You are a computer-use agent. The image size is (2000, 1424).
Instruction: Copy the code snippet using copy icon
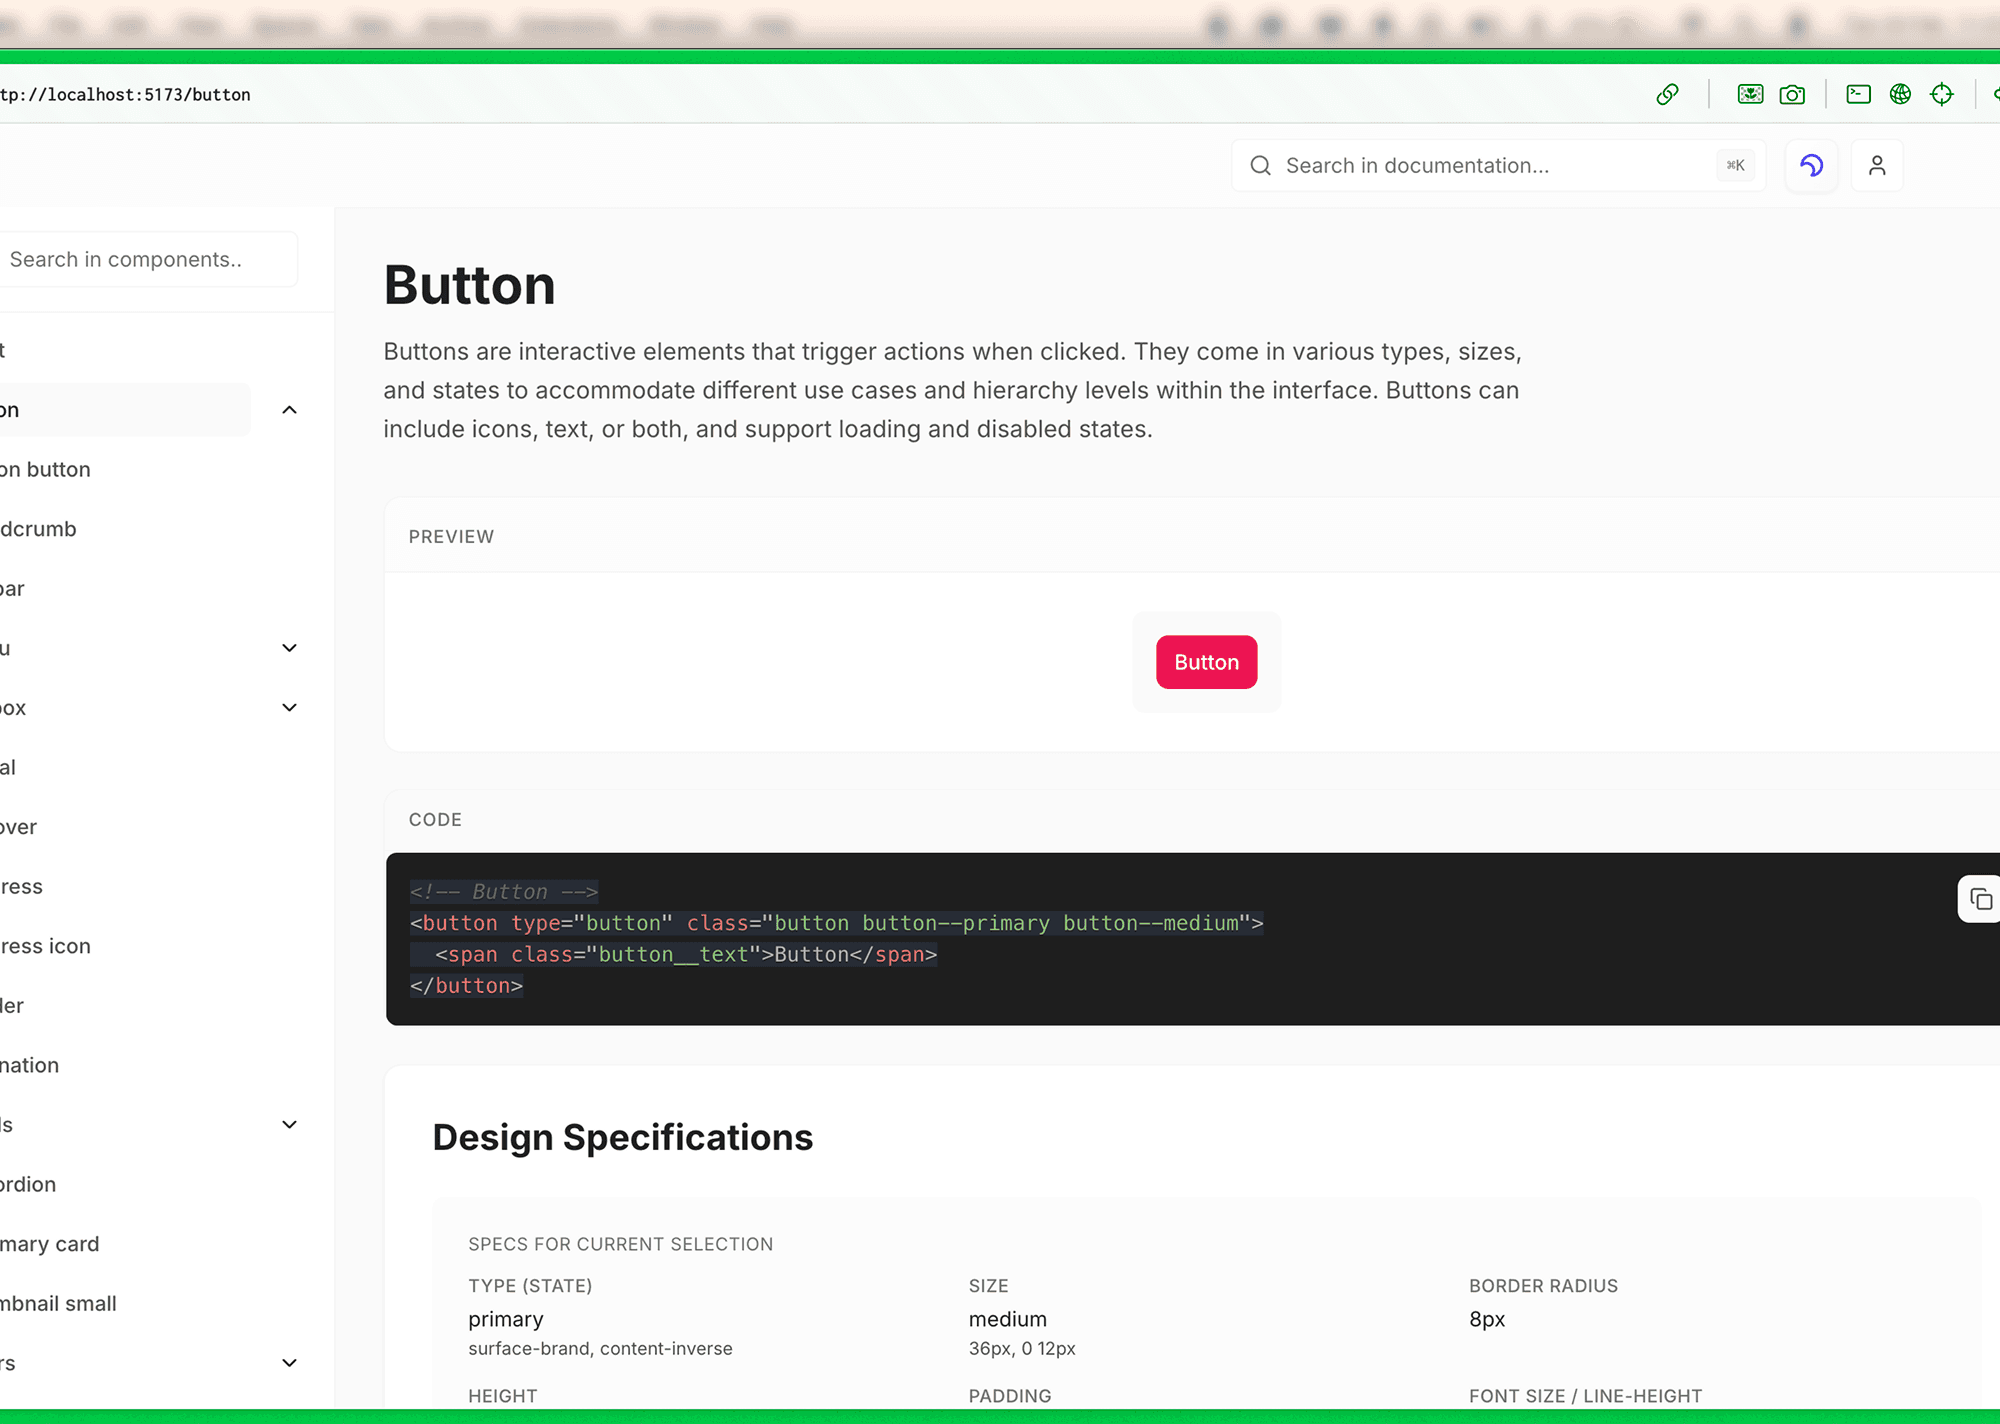(1980, 899)
